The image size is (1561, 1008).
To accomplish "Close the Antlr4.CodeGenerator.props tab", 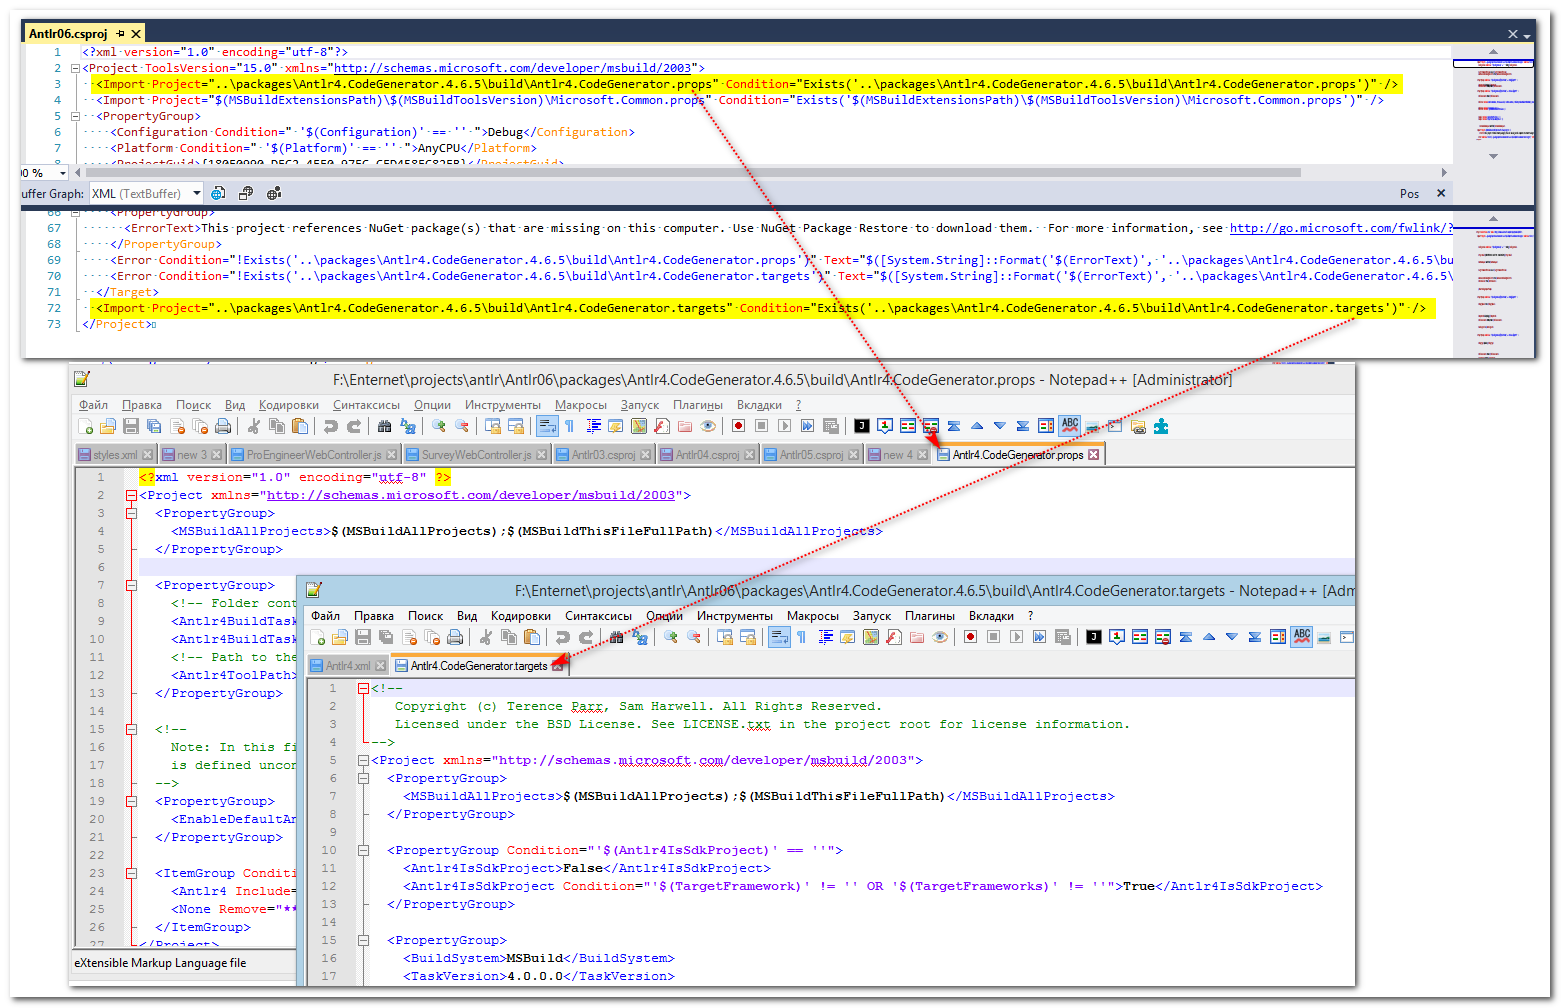I will pos(1093,455).
